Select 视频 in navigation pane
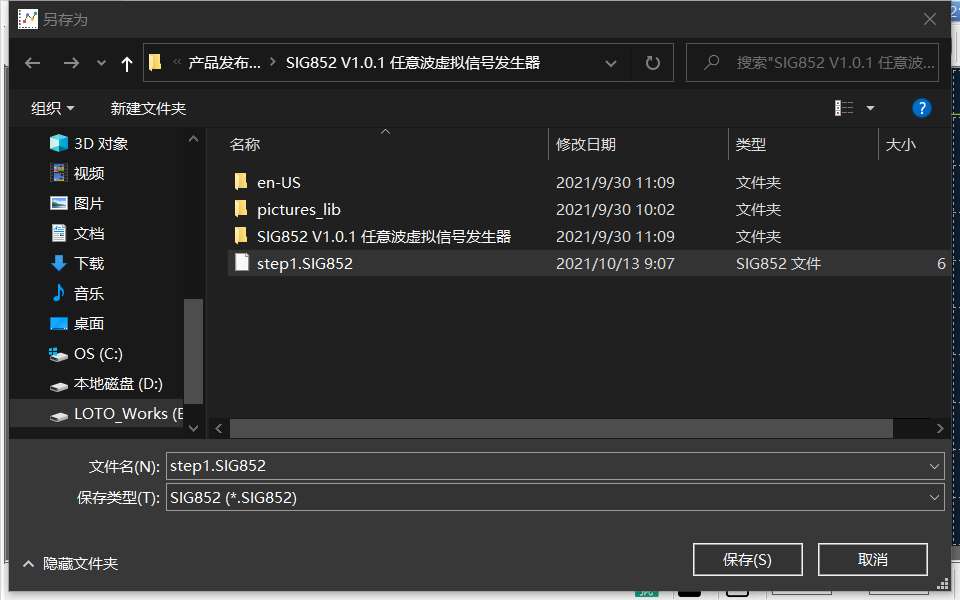 77,173
